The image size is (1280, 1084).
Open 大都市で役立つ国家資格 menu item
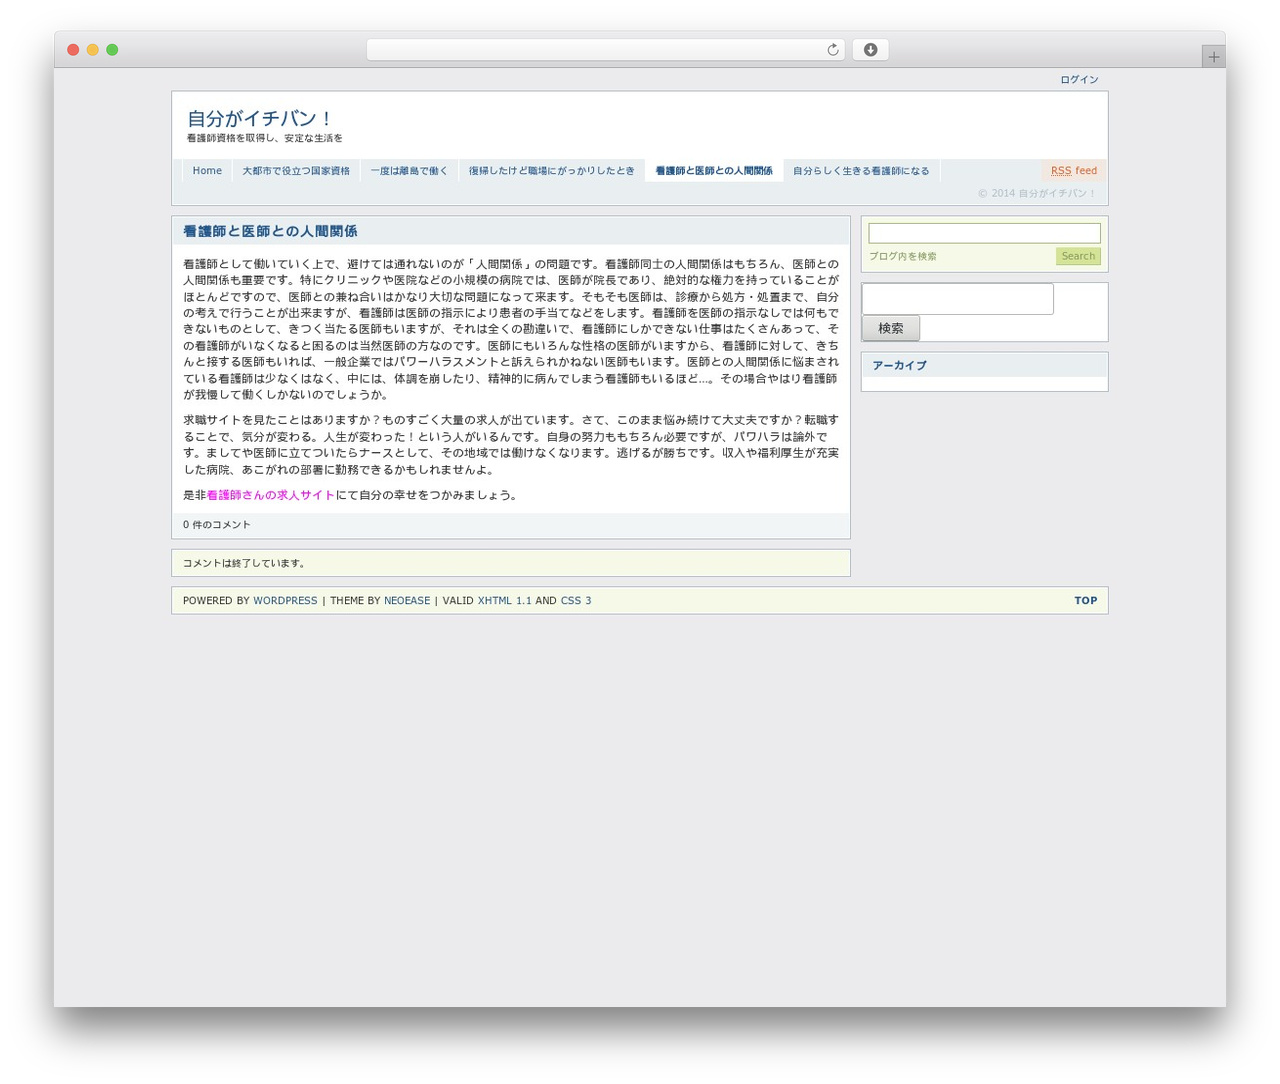click(x=296, y=171)
